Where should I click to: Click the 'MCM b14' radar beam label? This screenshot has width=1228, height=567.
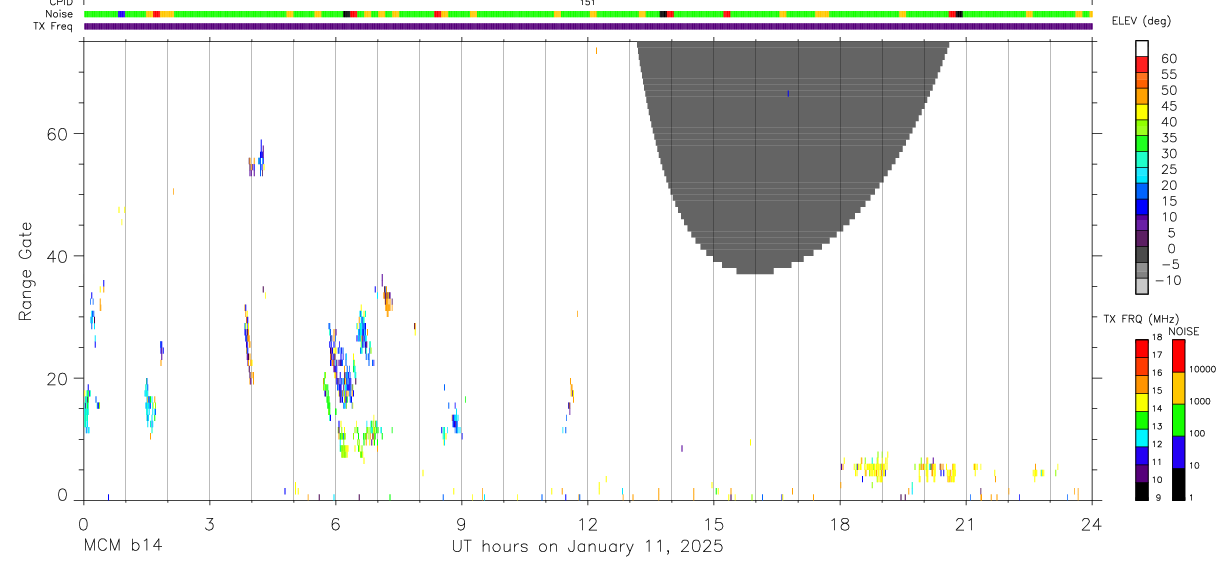[122, 547]
